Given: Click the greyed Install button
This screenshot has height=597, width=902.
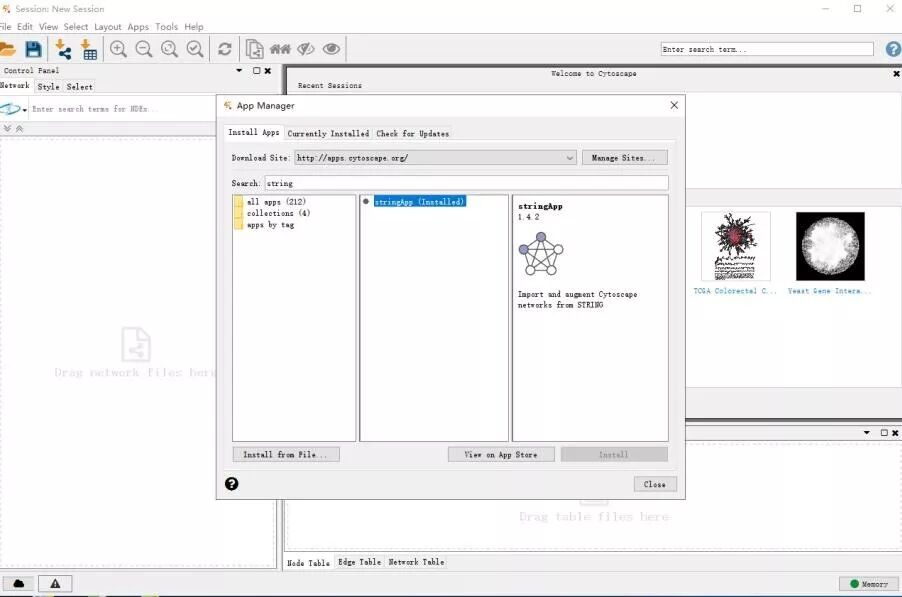Looking at the screenshot, I should coord(614,454).
